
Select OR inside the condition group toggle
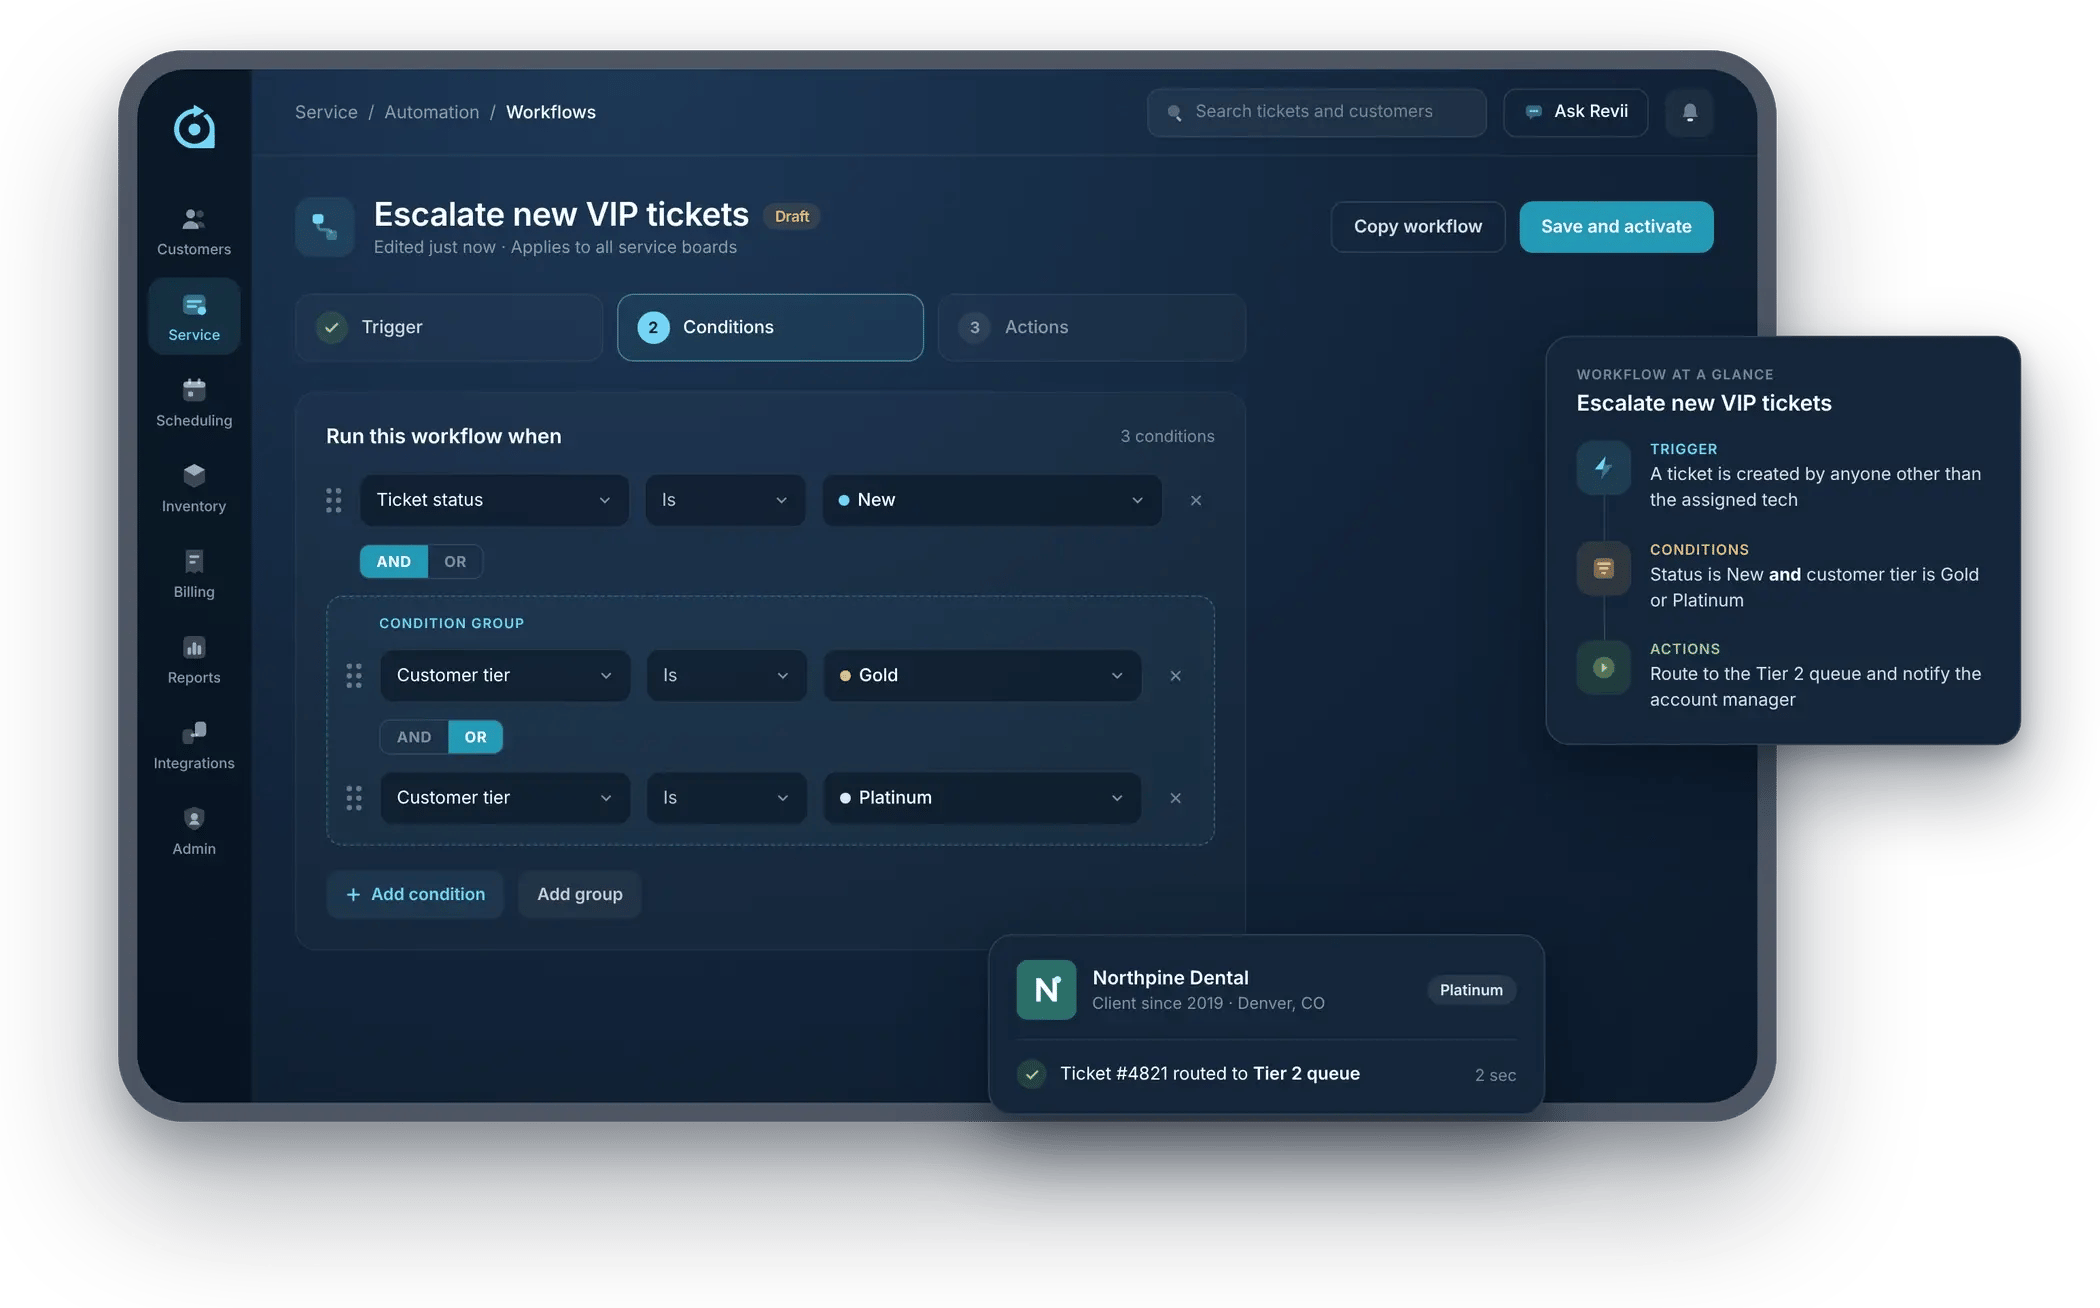[x=476, y=737]
